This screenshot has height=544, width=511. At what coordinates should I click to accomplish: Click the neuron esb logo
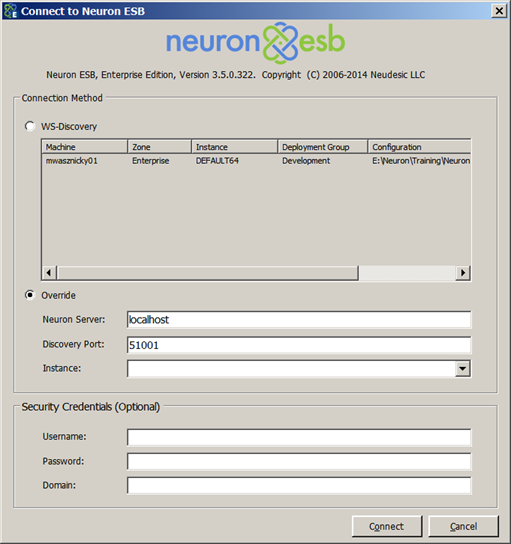coord(255,43)
